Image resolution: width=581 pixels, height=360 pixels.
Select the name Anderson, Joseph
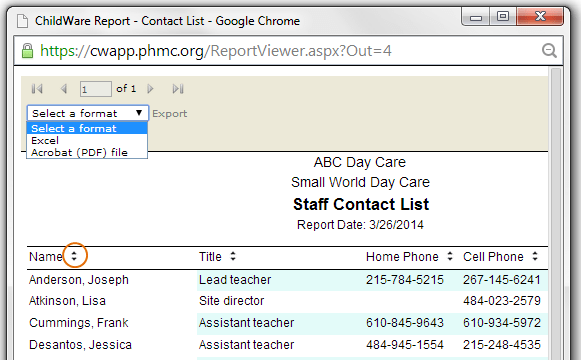(x=79, y=280)
